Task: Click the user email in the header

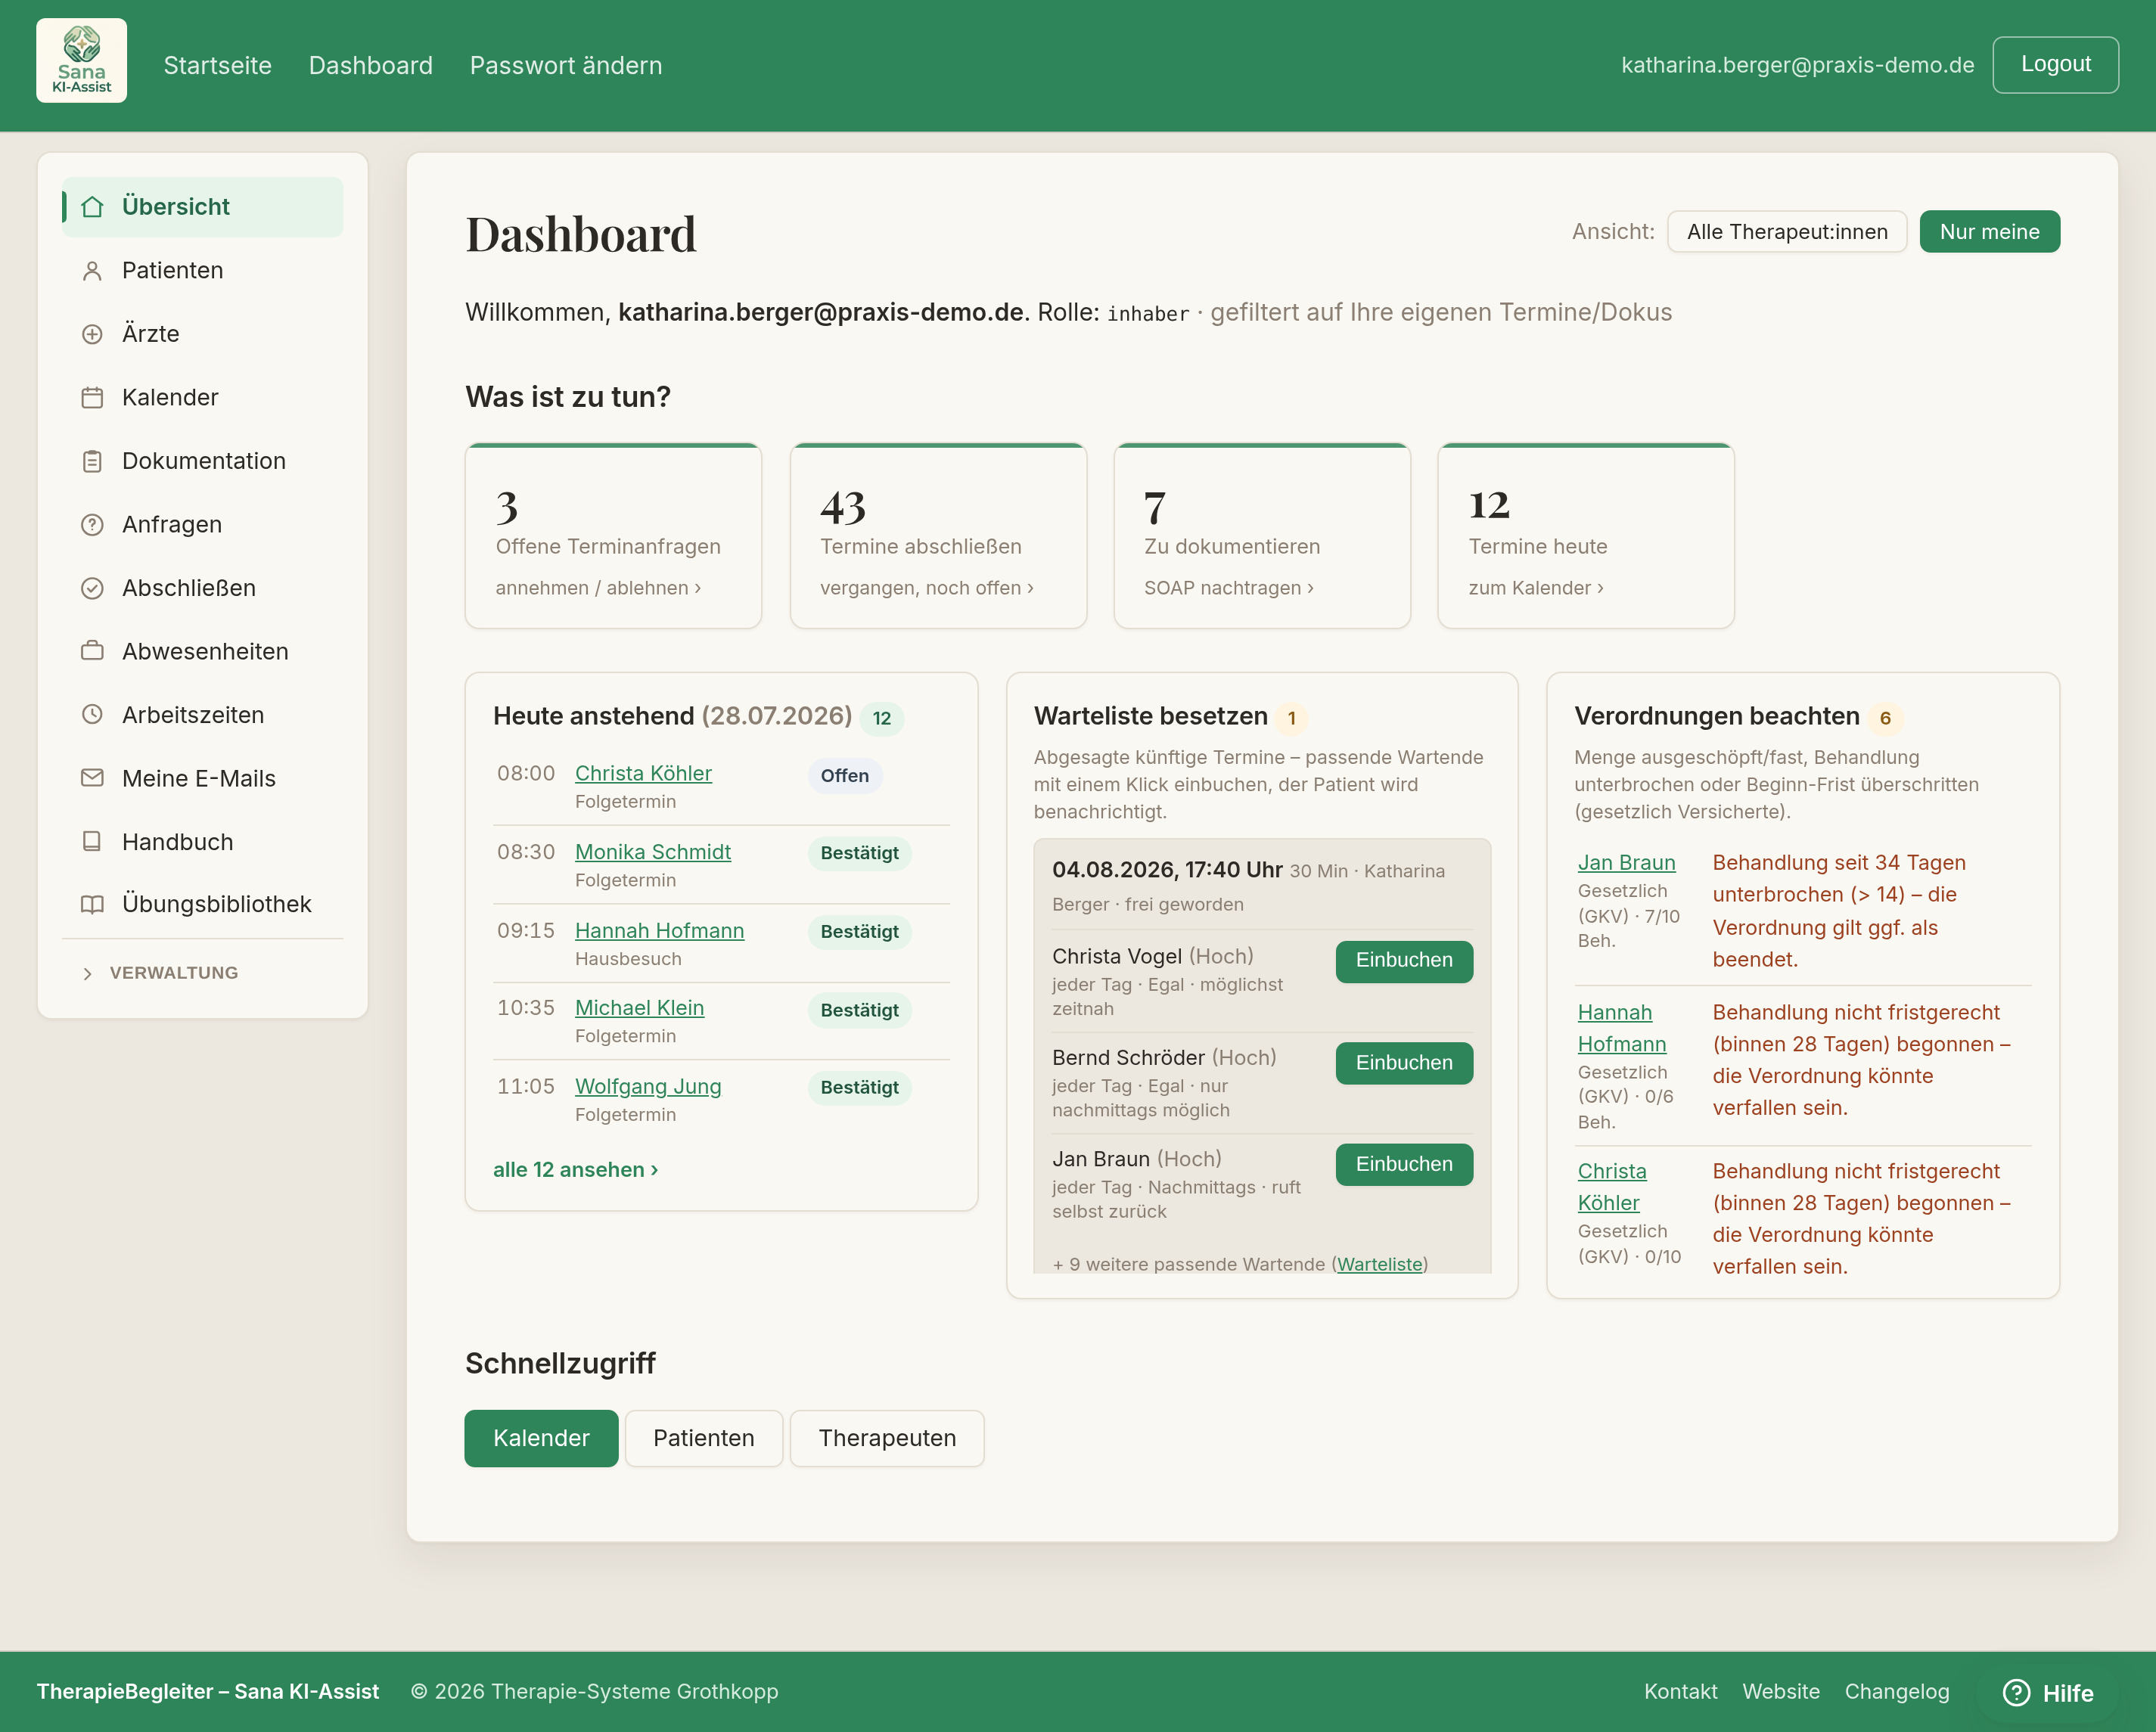Action: [1797, 65]
